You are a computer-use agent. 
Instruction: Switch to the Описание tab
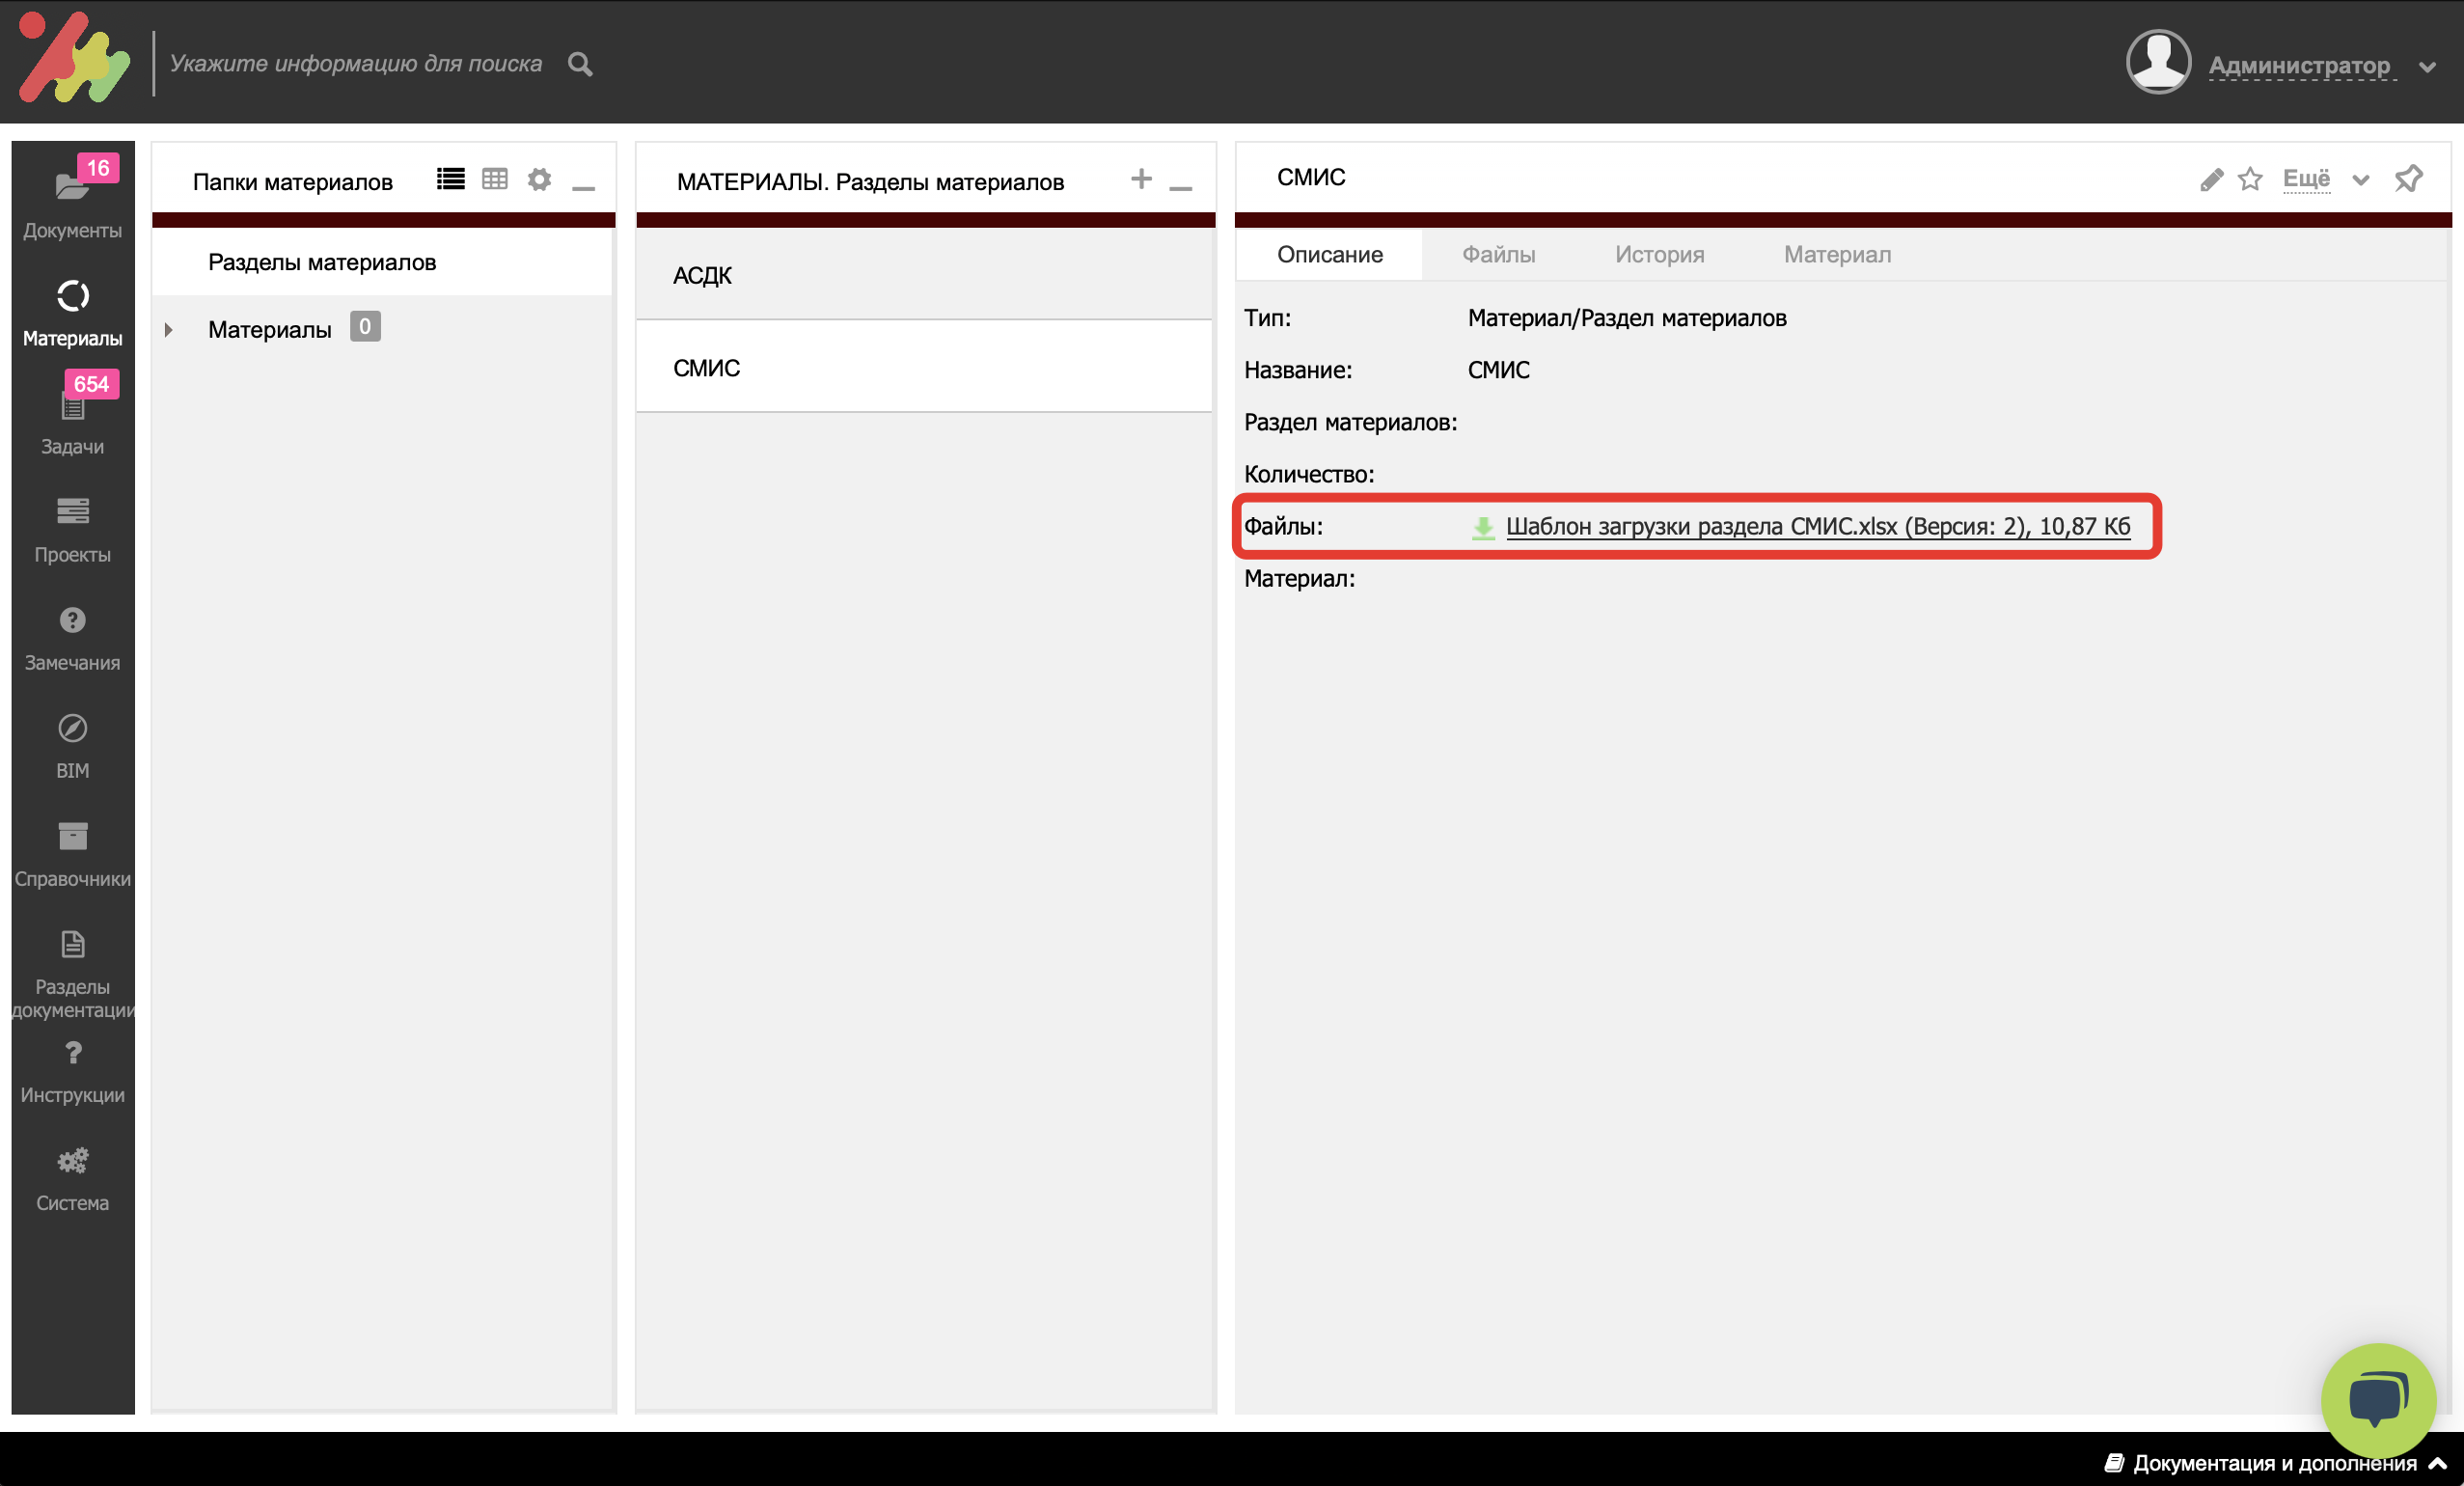click(x=1329, y=254)
